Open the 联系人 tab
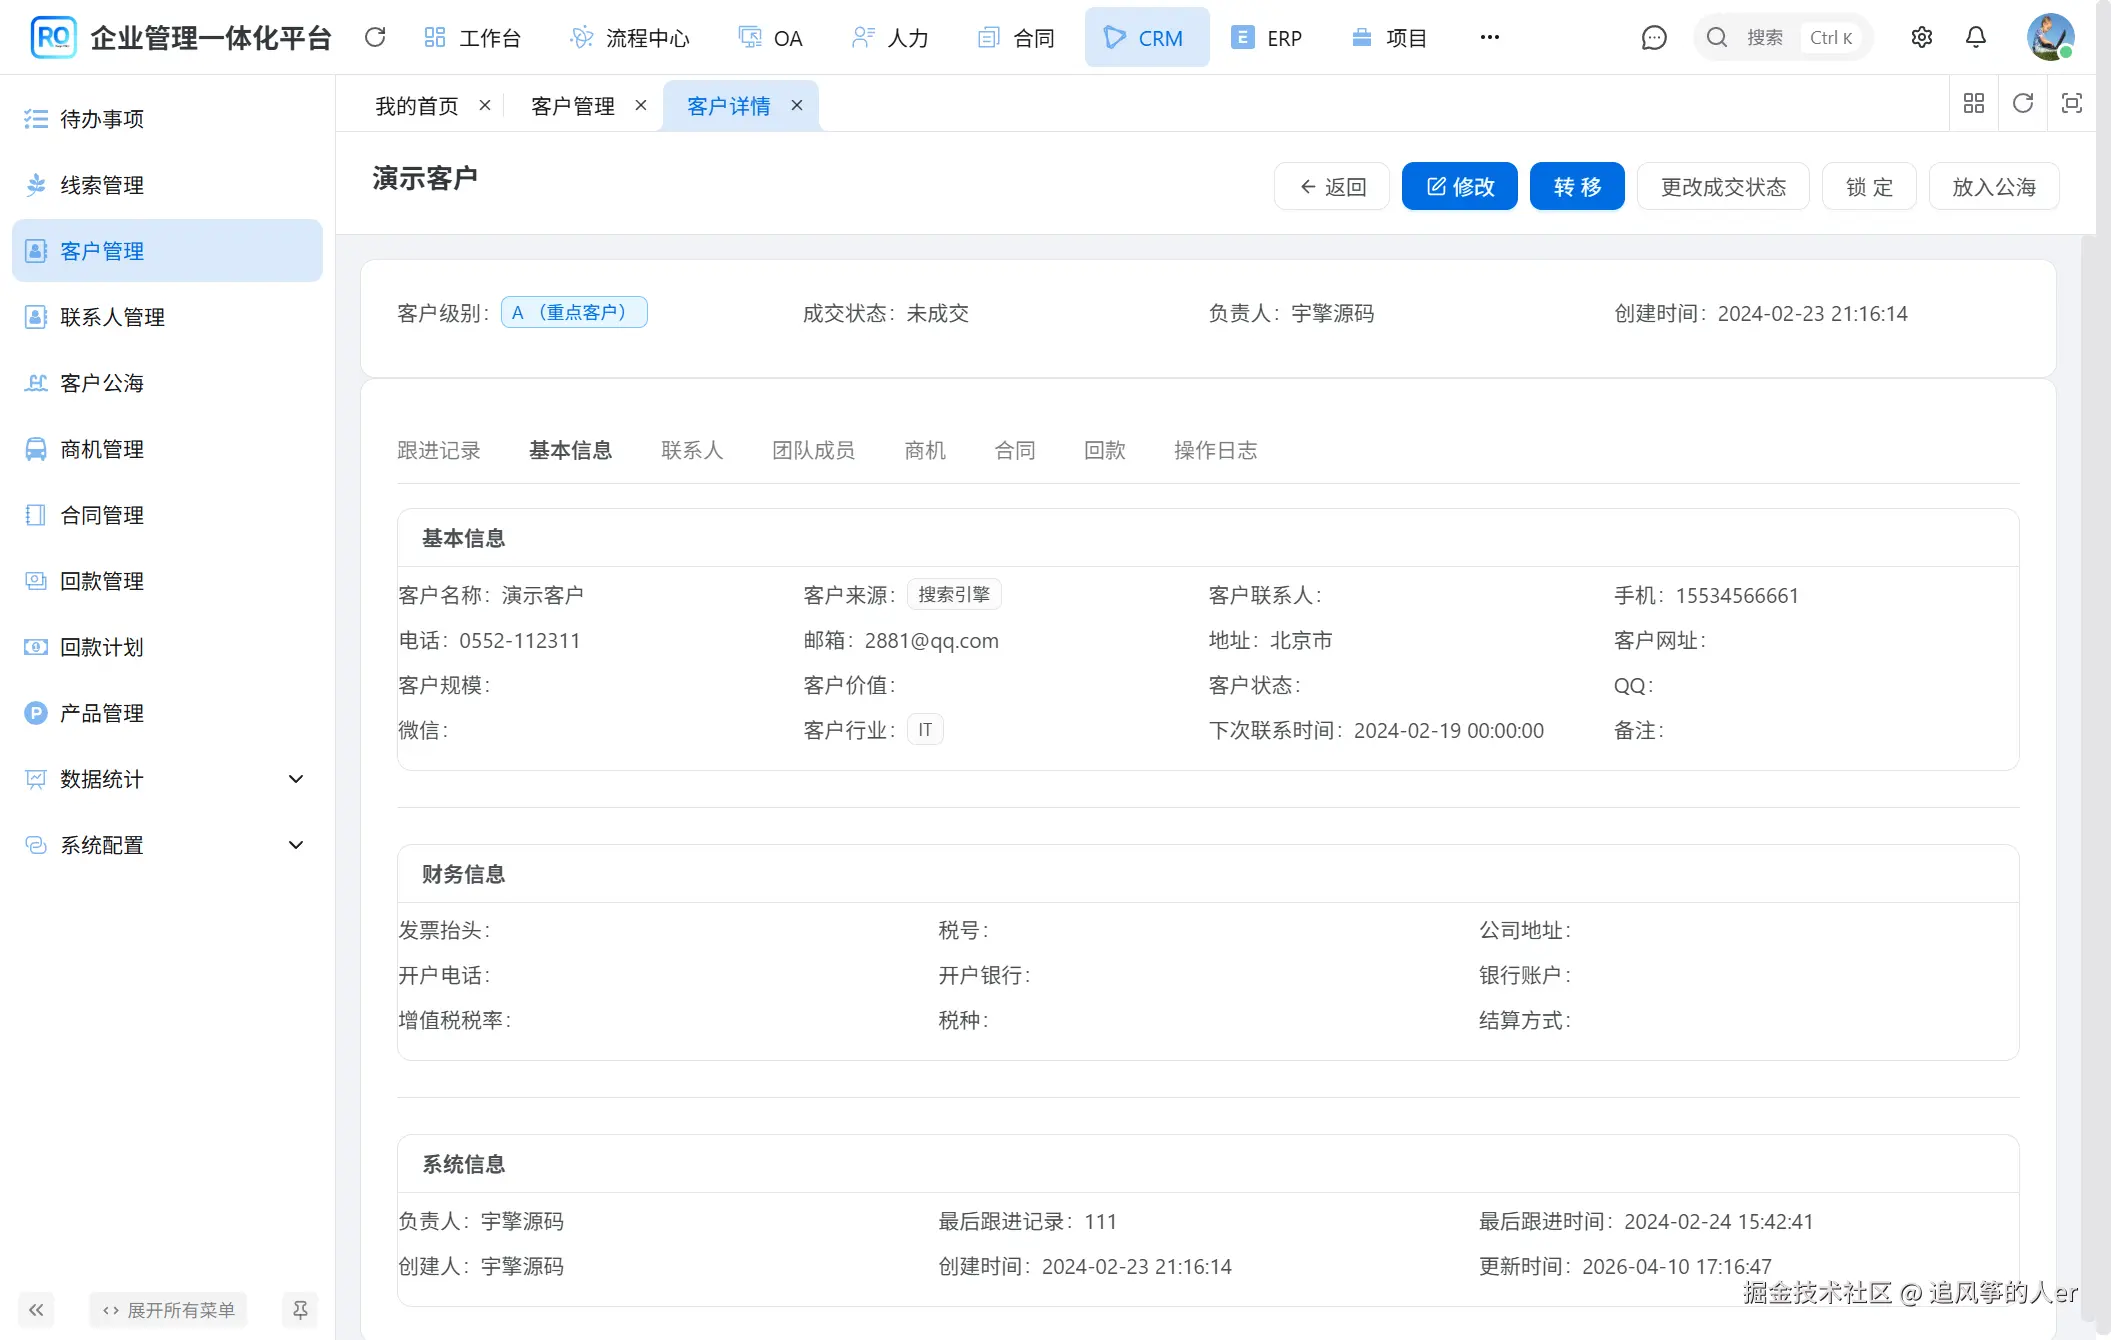The image size is (2111, 1340). point(692,451)
